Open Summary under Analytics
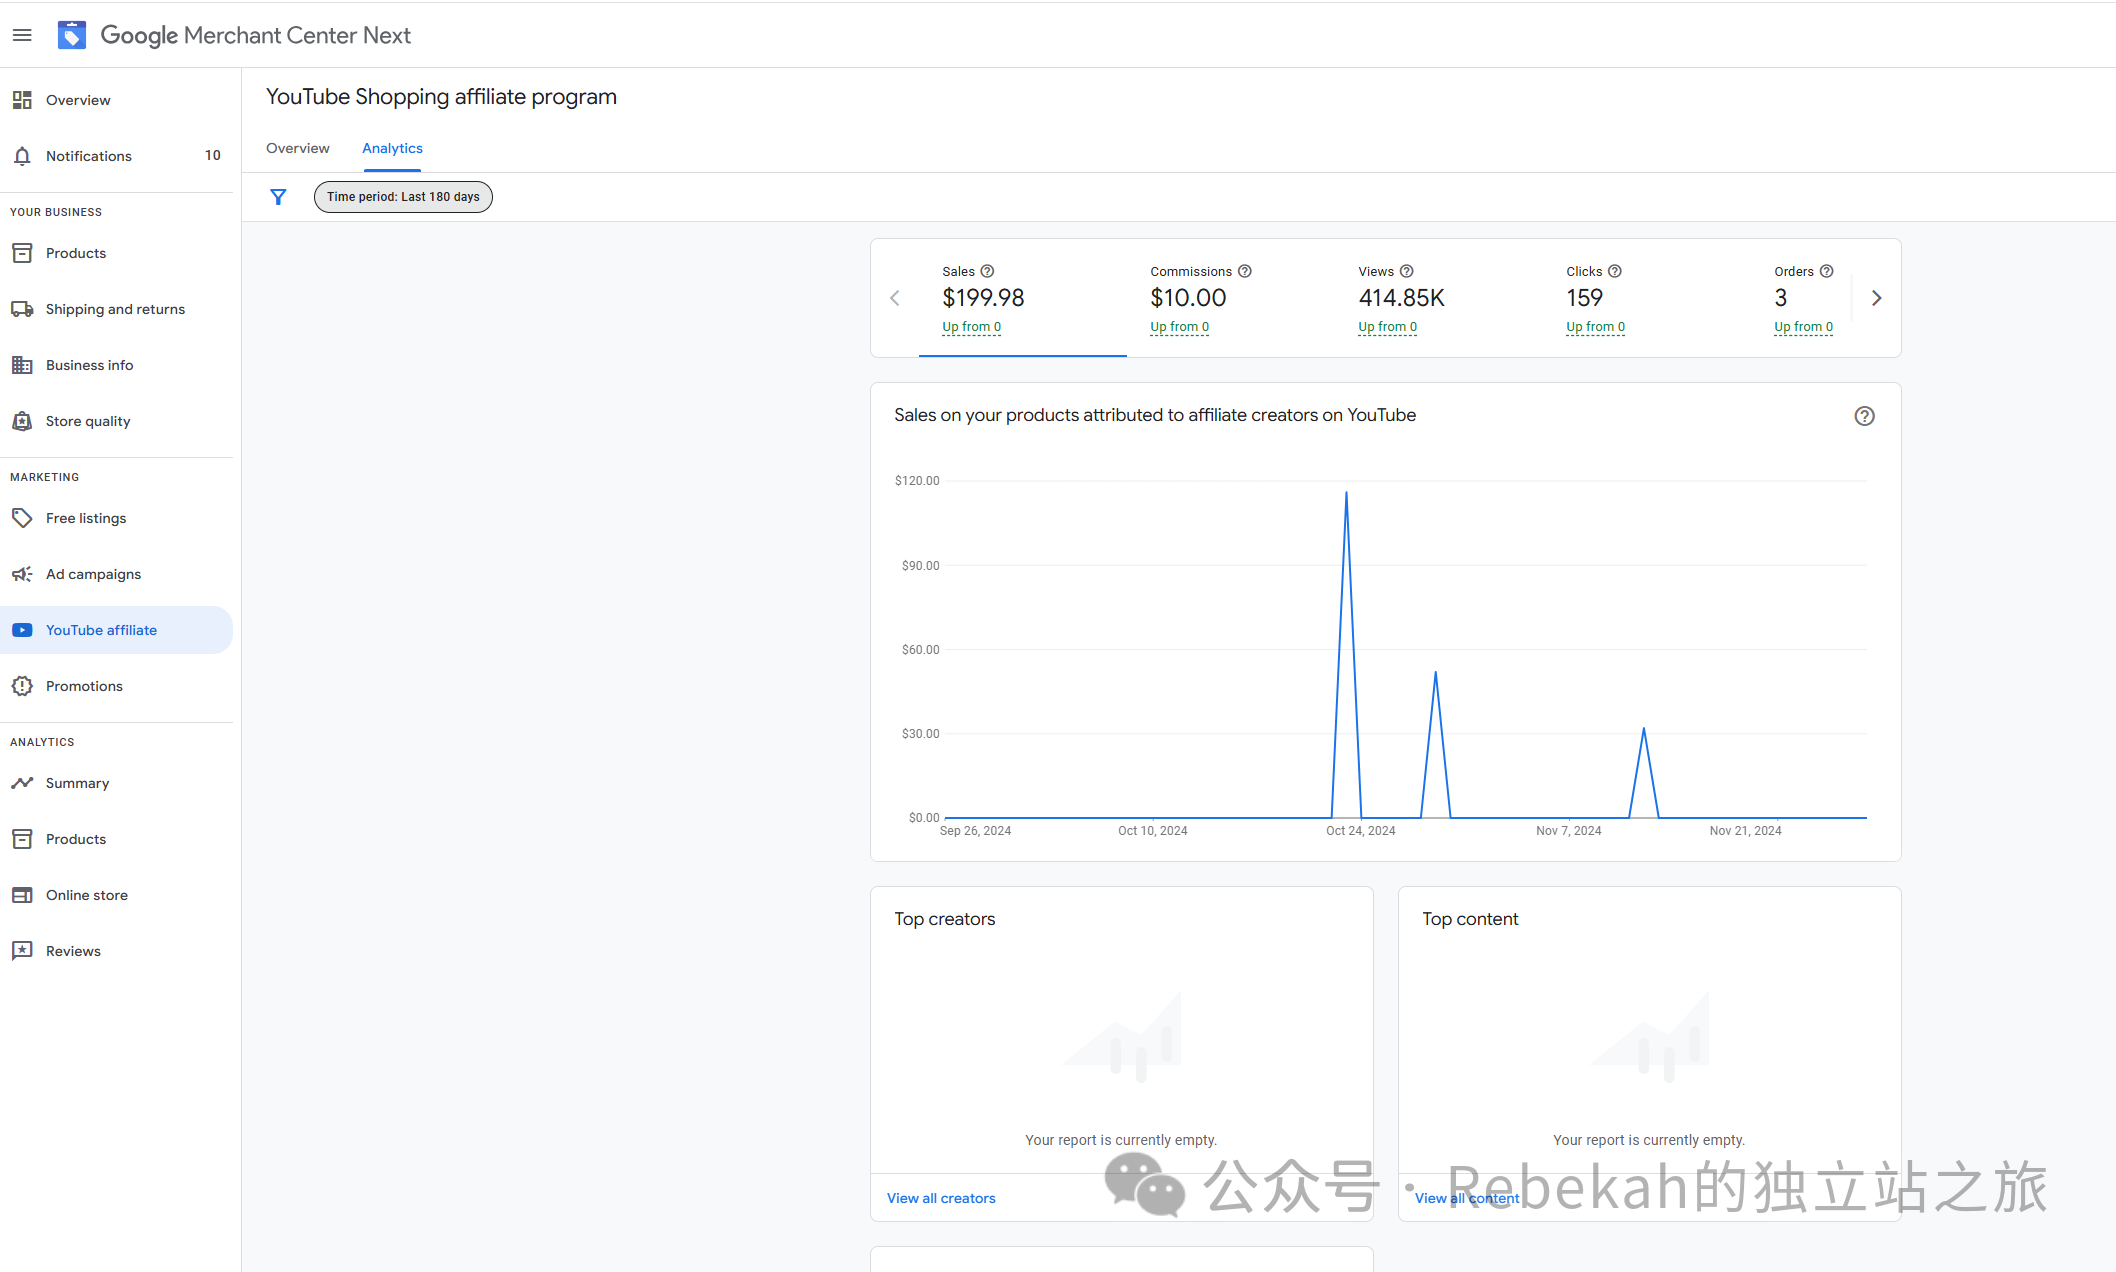This screenshot has width=2116, height=1272. [116, 783]
